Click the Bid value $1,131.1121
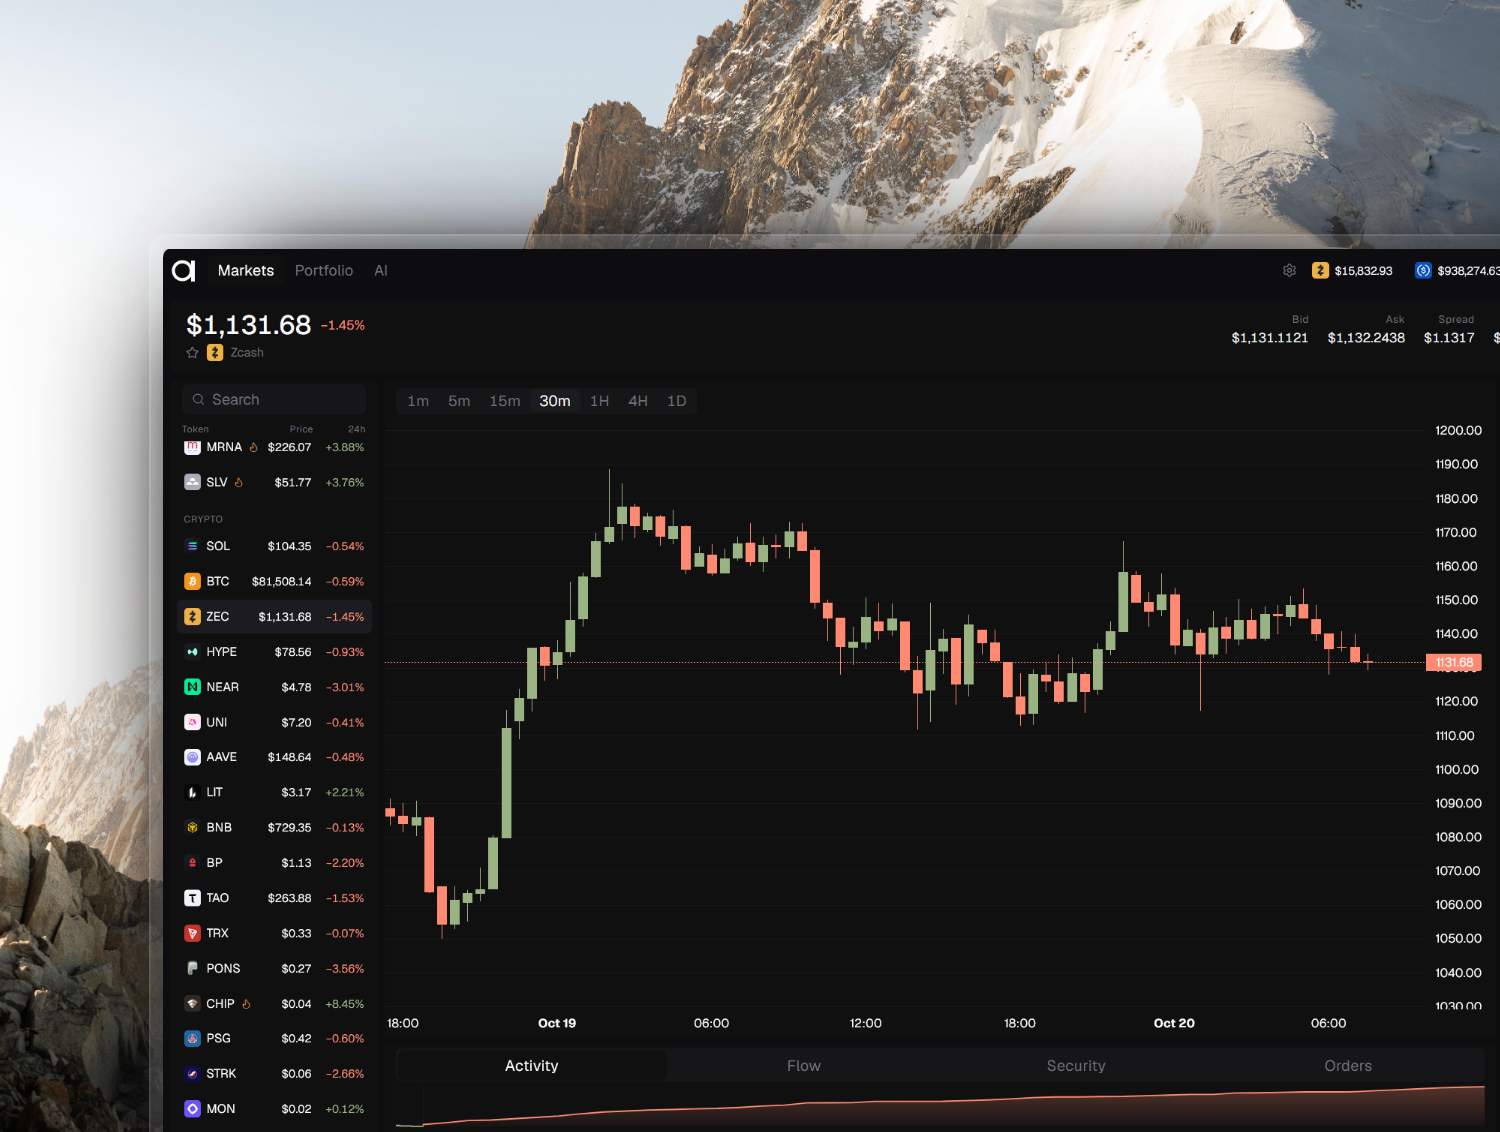Image resolution: width=1500 pixels, height=1132 pixels. point(1270,338)
